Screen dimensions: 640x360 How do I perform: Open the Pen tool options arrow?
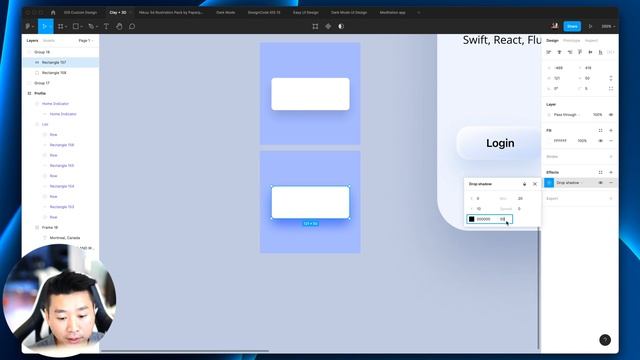(96, 27)
